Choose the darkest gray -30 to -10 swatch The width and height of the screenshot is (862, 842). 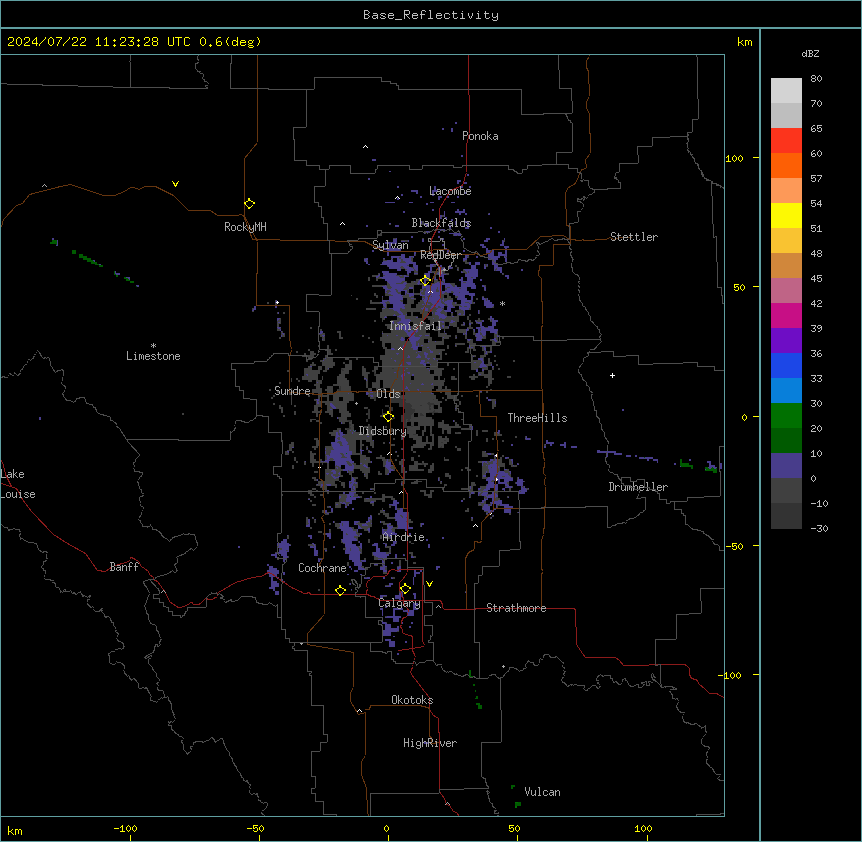[786, 516]
